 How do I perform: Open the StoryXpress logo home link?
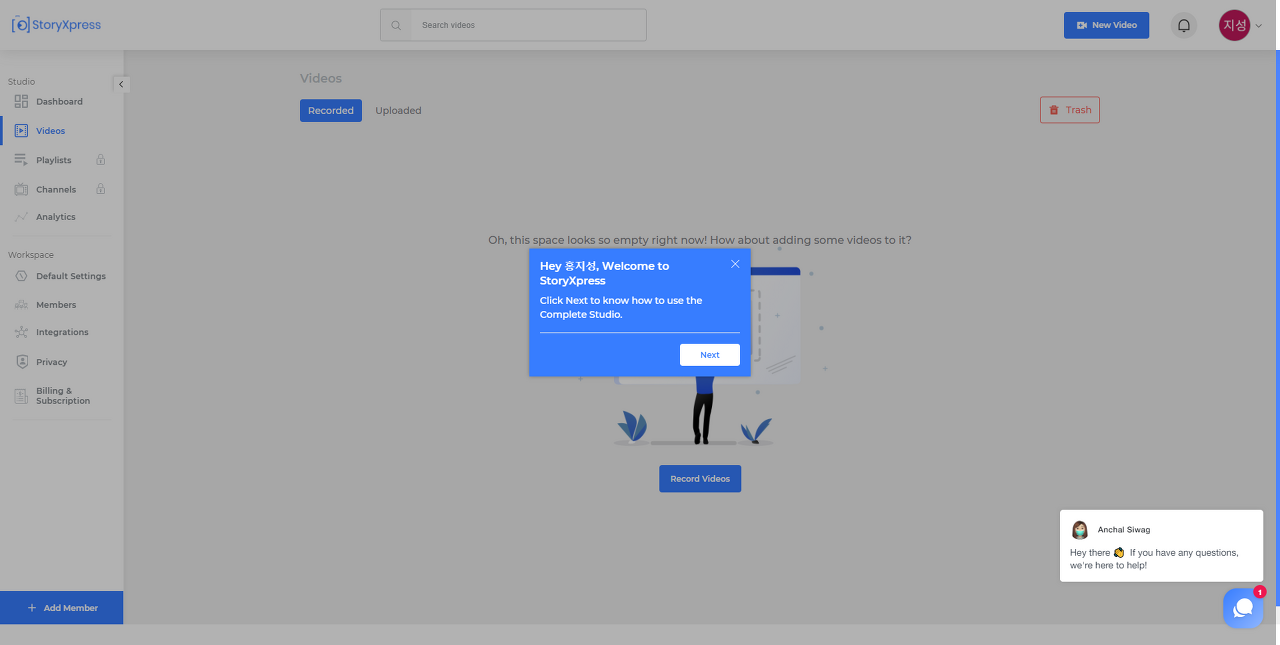click(56, 25)
